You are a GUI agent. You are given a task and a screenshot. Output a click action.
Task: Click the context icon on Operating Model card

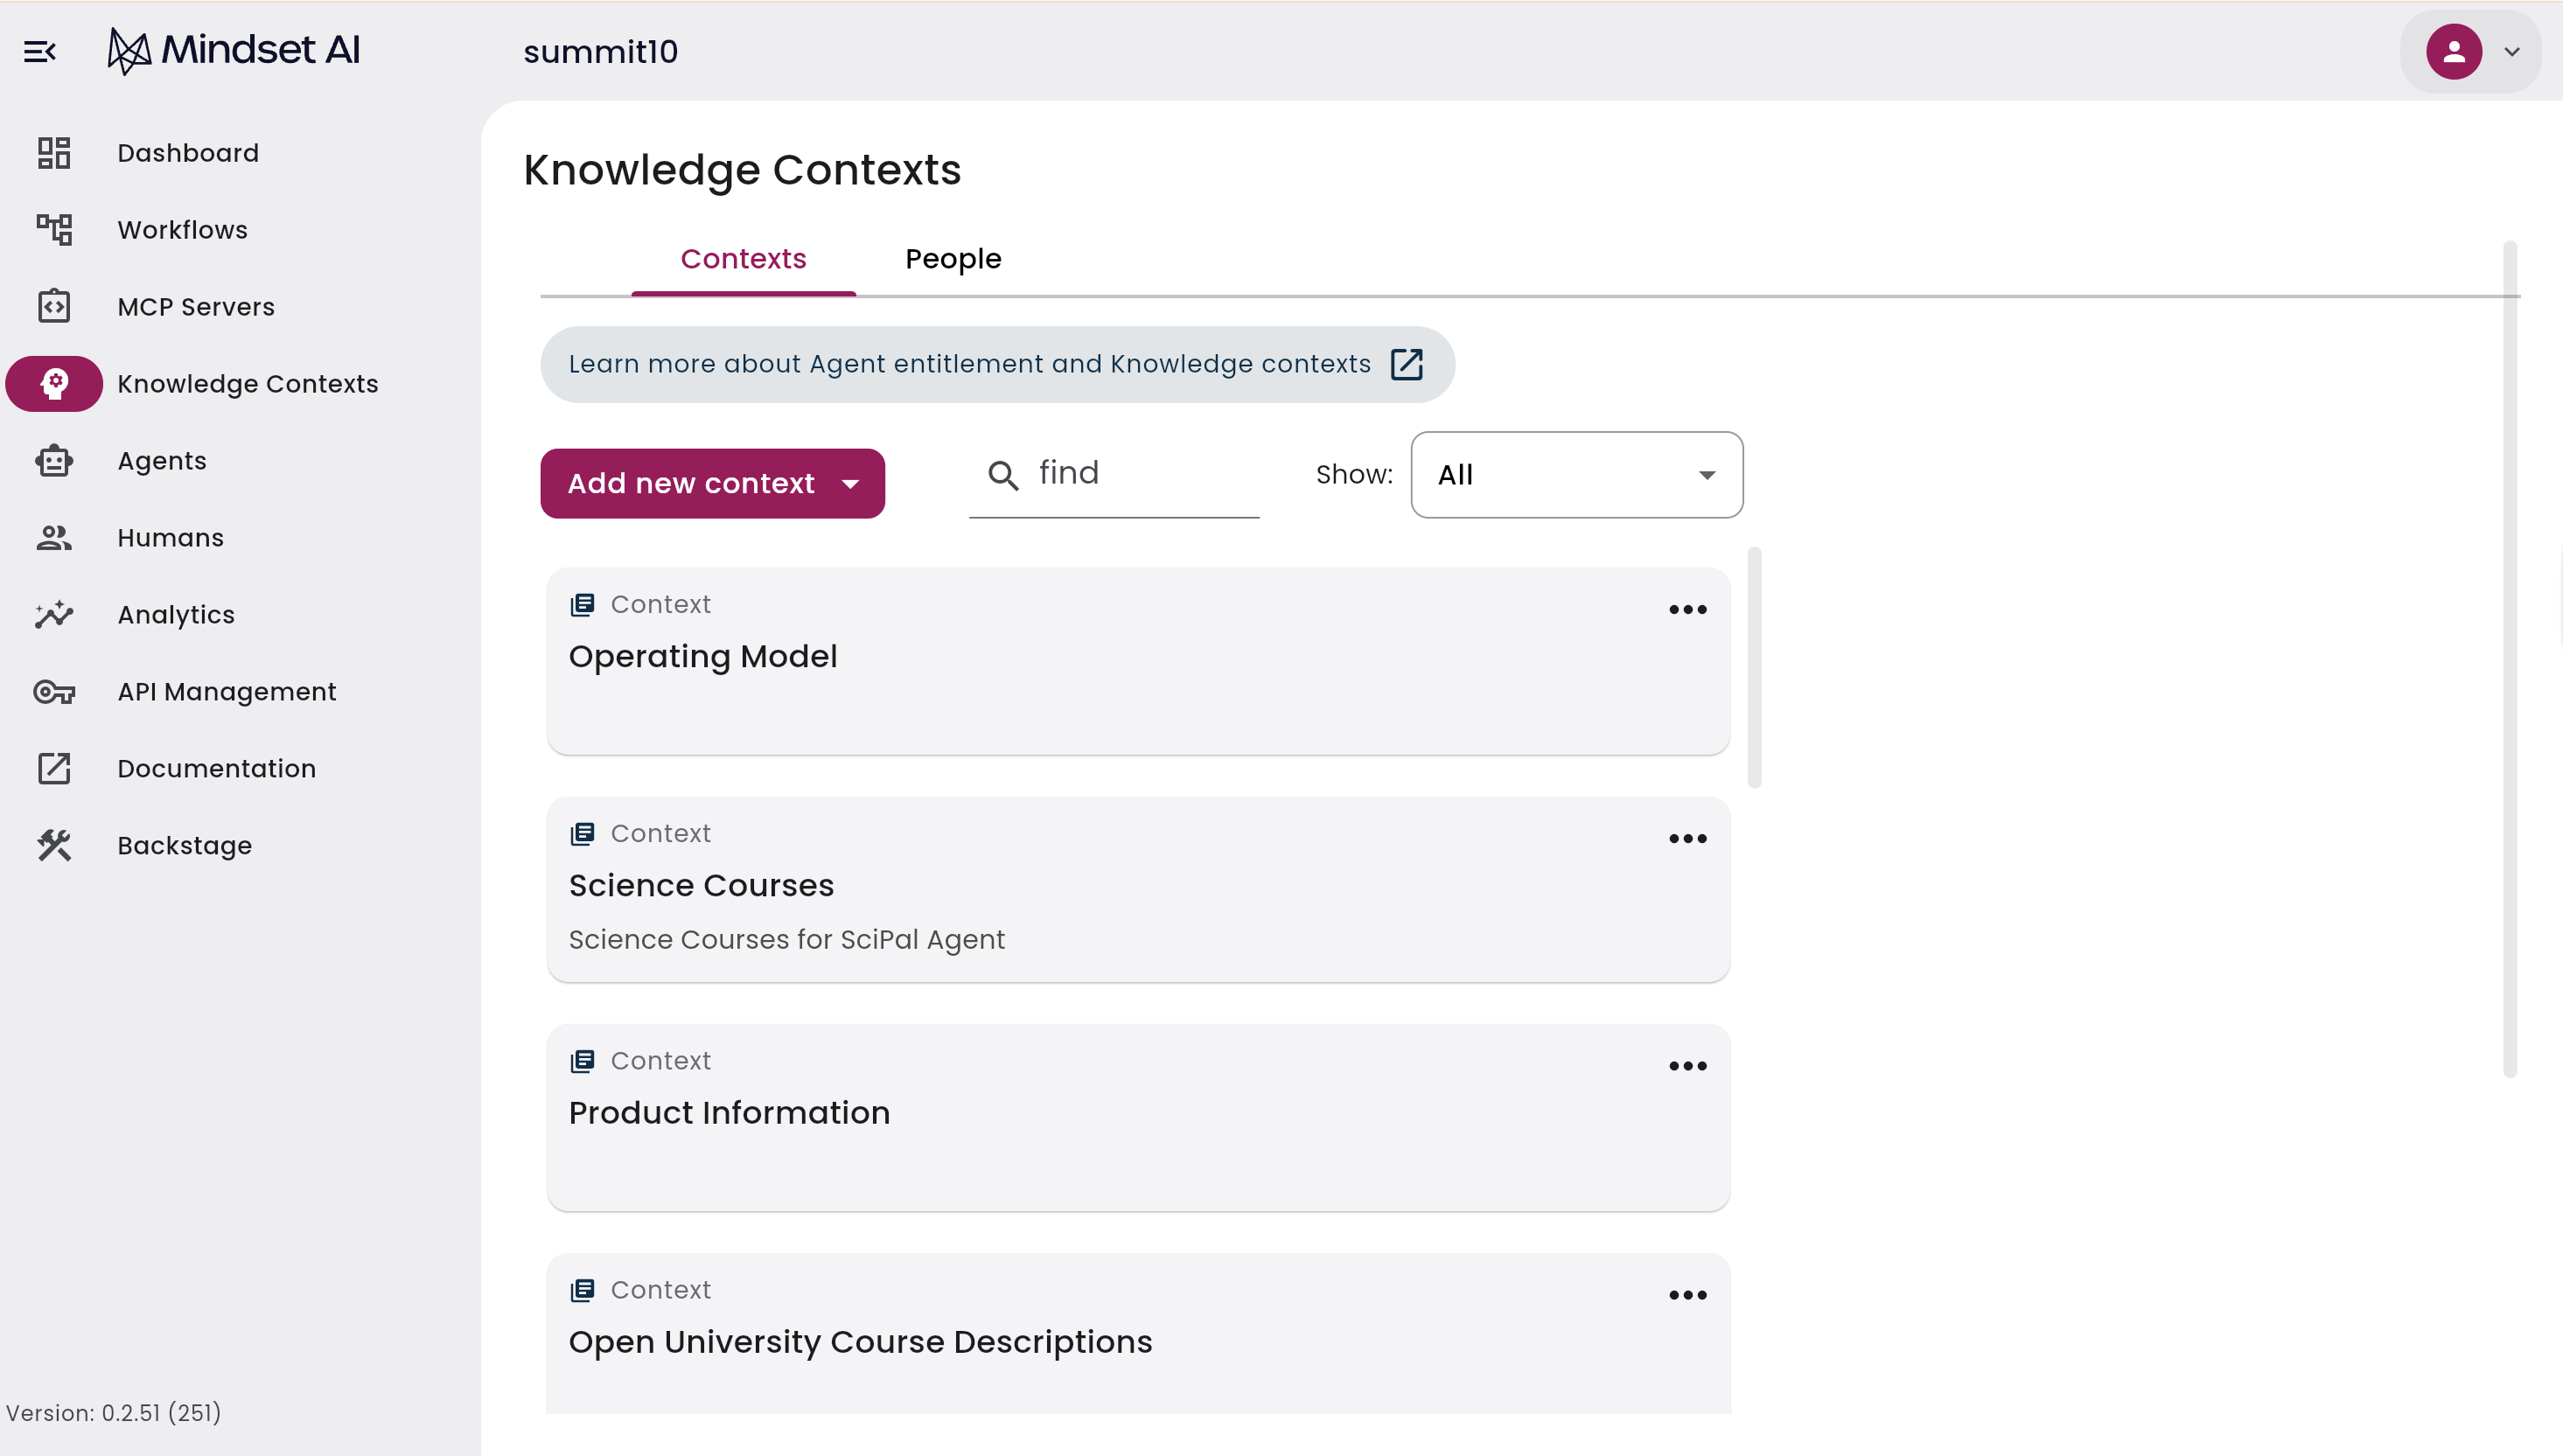tap(582, 605)
